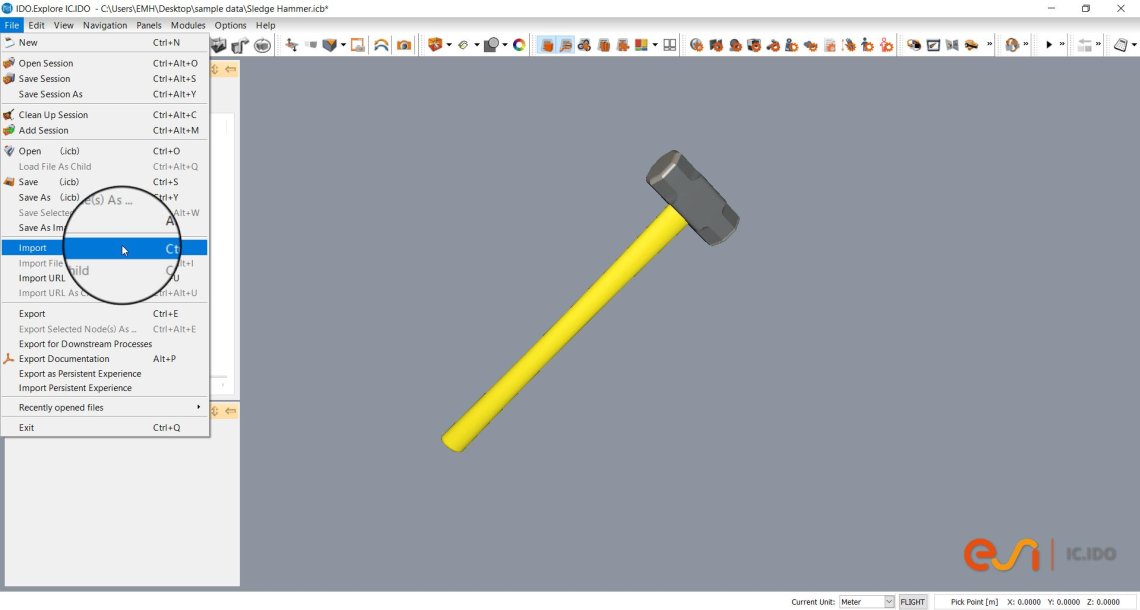Click the framed screen toolbar icon
Screen dimensions: 1140x610
pyautogui.click(x=934, y=45)
